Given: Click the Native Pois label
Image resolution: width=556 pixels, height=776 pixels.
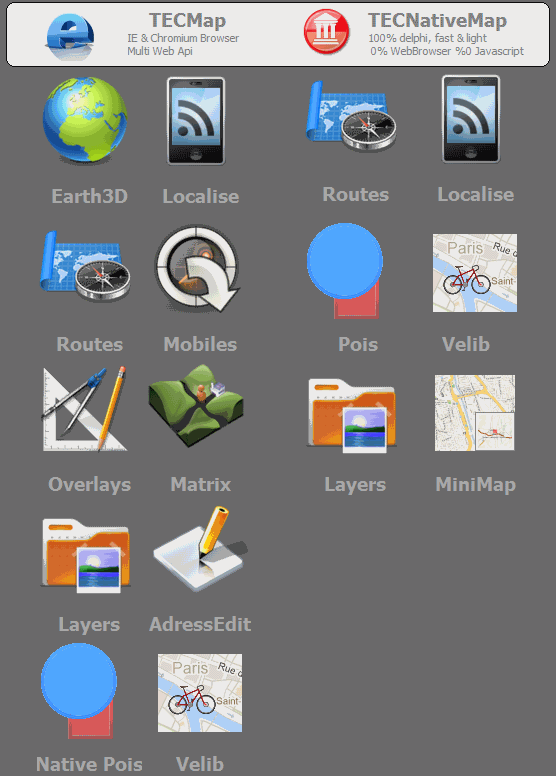Looking at the screenshot, I should coord(89,764).
